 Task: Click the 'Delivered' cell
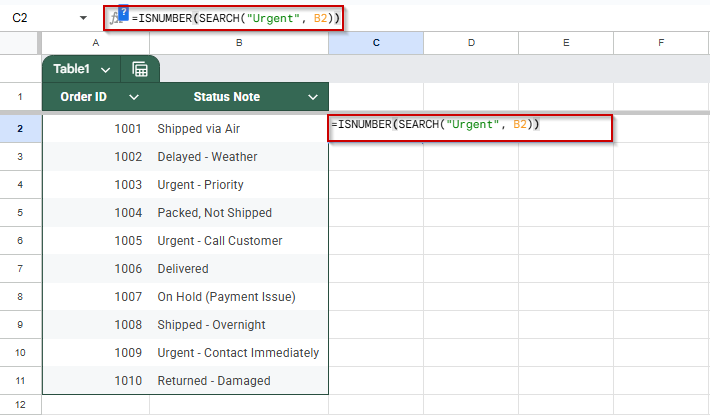[x=239, y=269]
